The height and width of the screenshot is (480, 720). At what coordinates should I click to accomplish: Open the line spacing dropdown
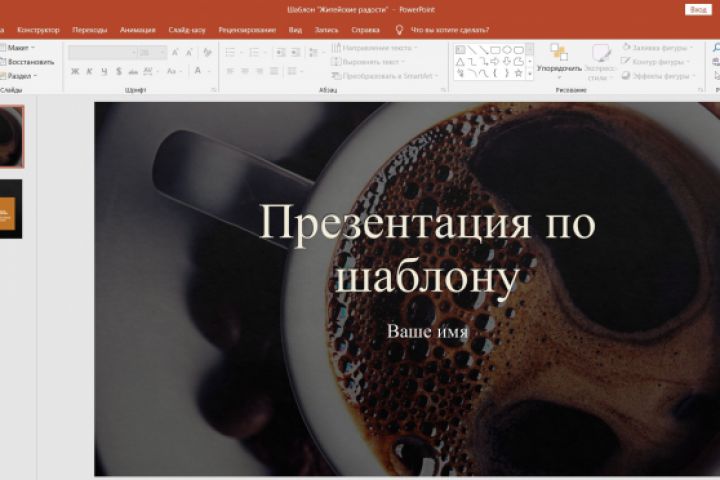(x=315, y=52)
